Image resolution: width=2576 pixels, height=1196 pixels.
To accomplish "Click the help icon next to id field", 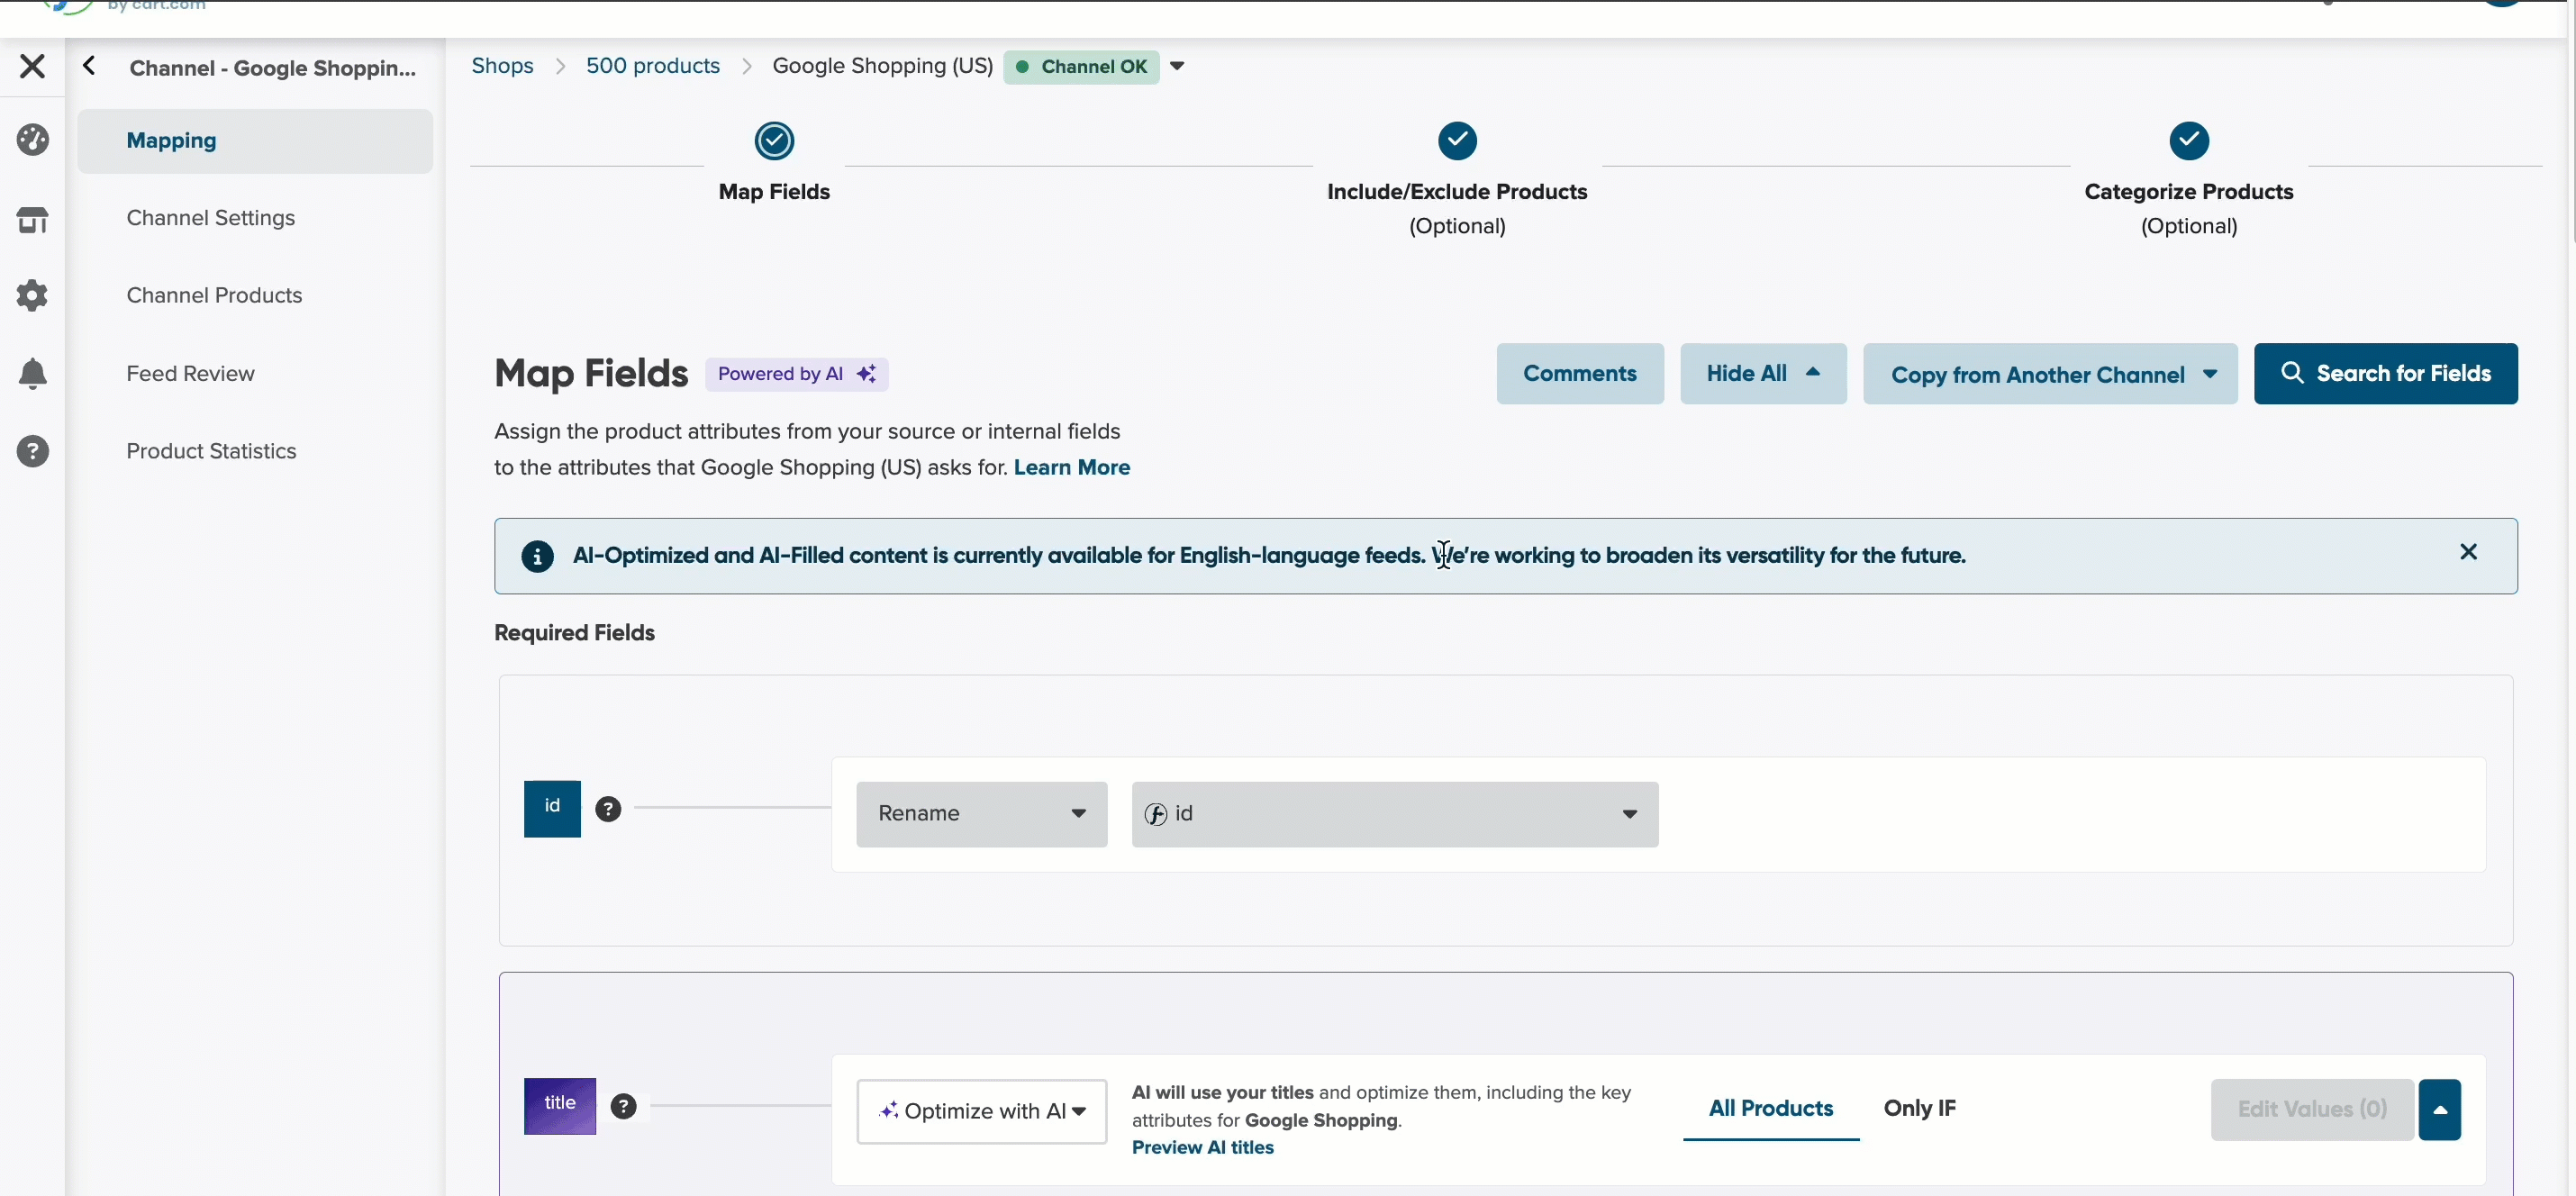I will (x=608, y=809).
